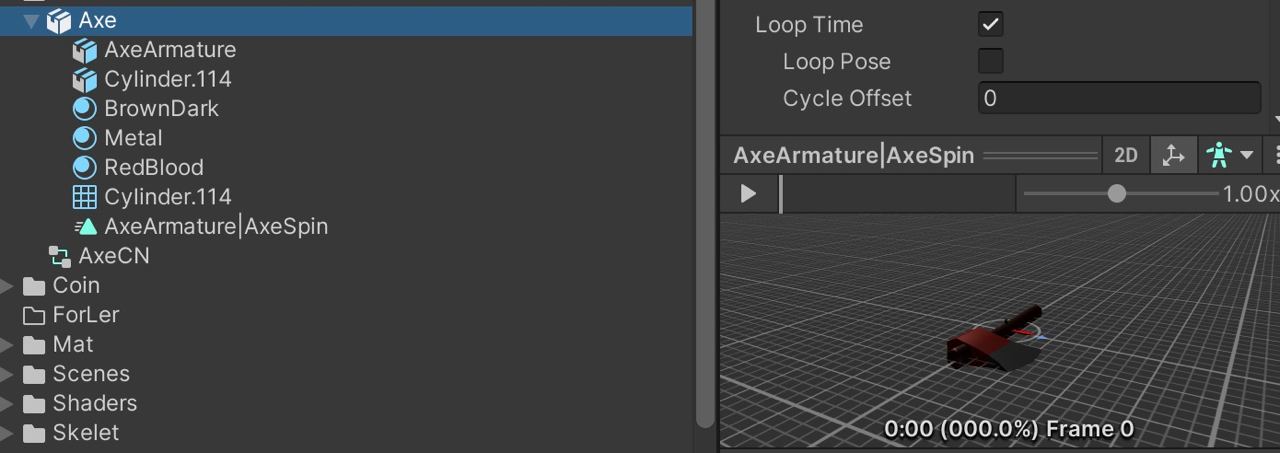Click the 1.00x speed value
The height and width of the screenshot is (453, 1280).
click(x=1250, y=193)
